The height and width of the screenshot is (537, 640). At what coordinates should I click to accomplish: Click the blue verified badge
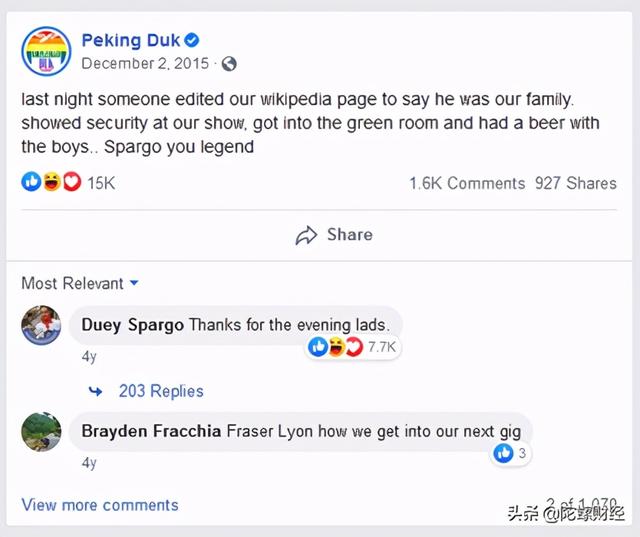click(192, 41)
